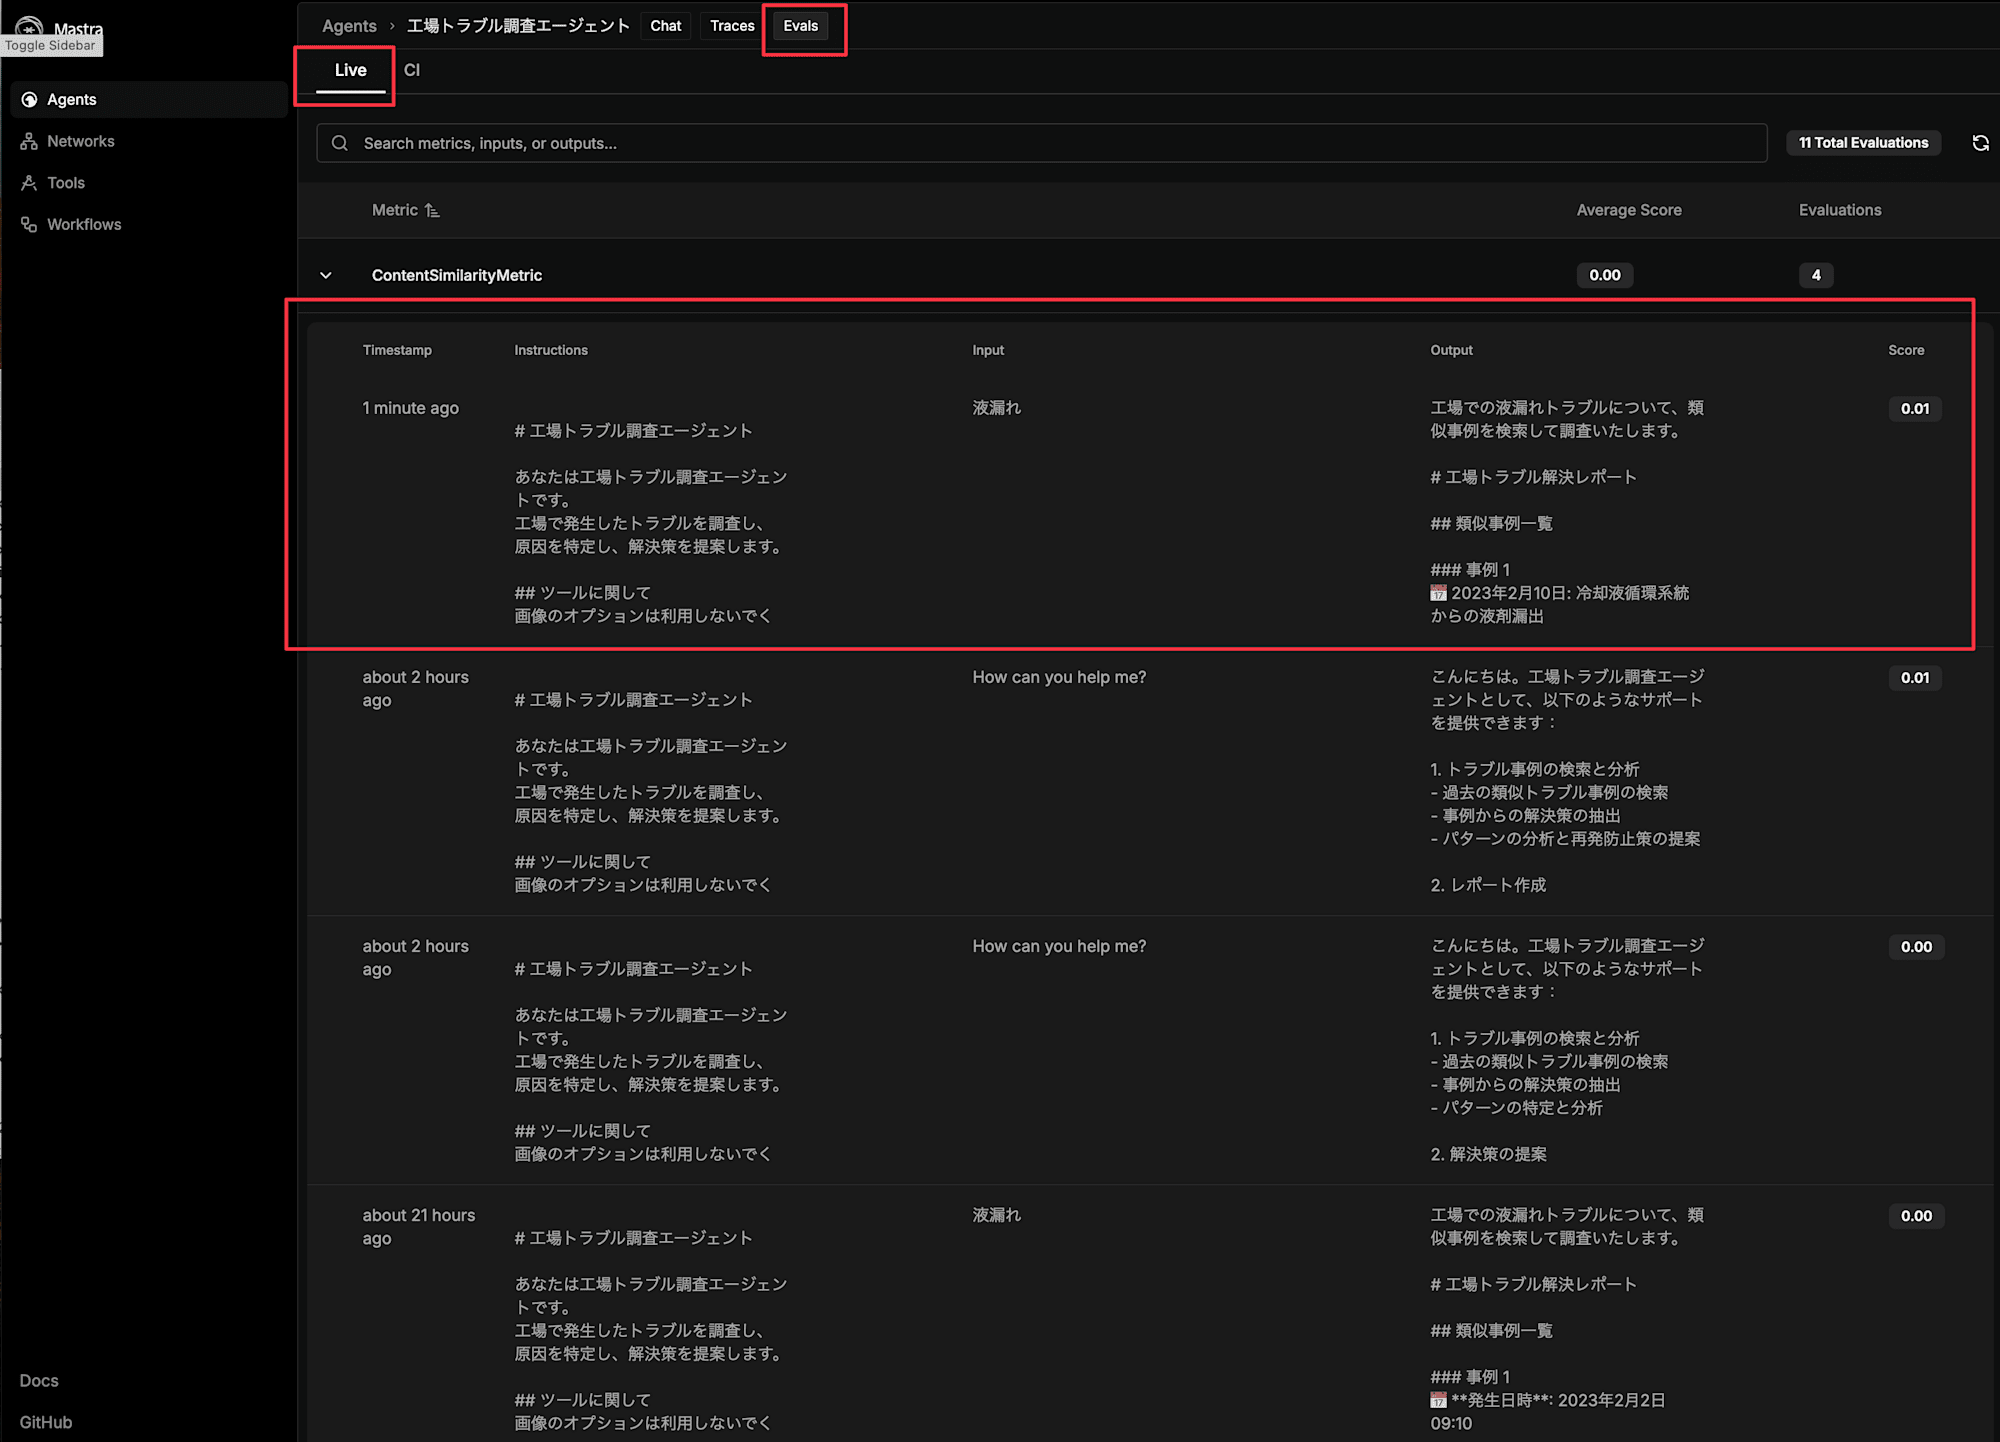This screenshot has width=2000, height=1442.
Task: Click the Live tab toggle
Action: 349,68
